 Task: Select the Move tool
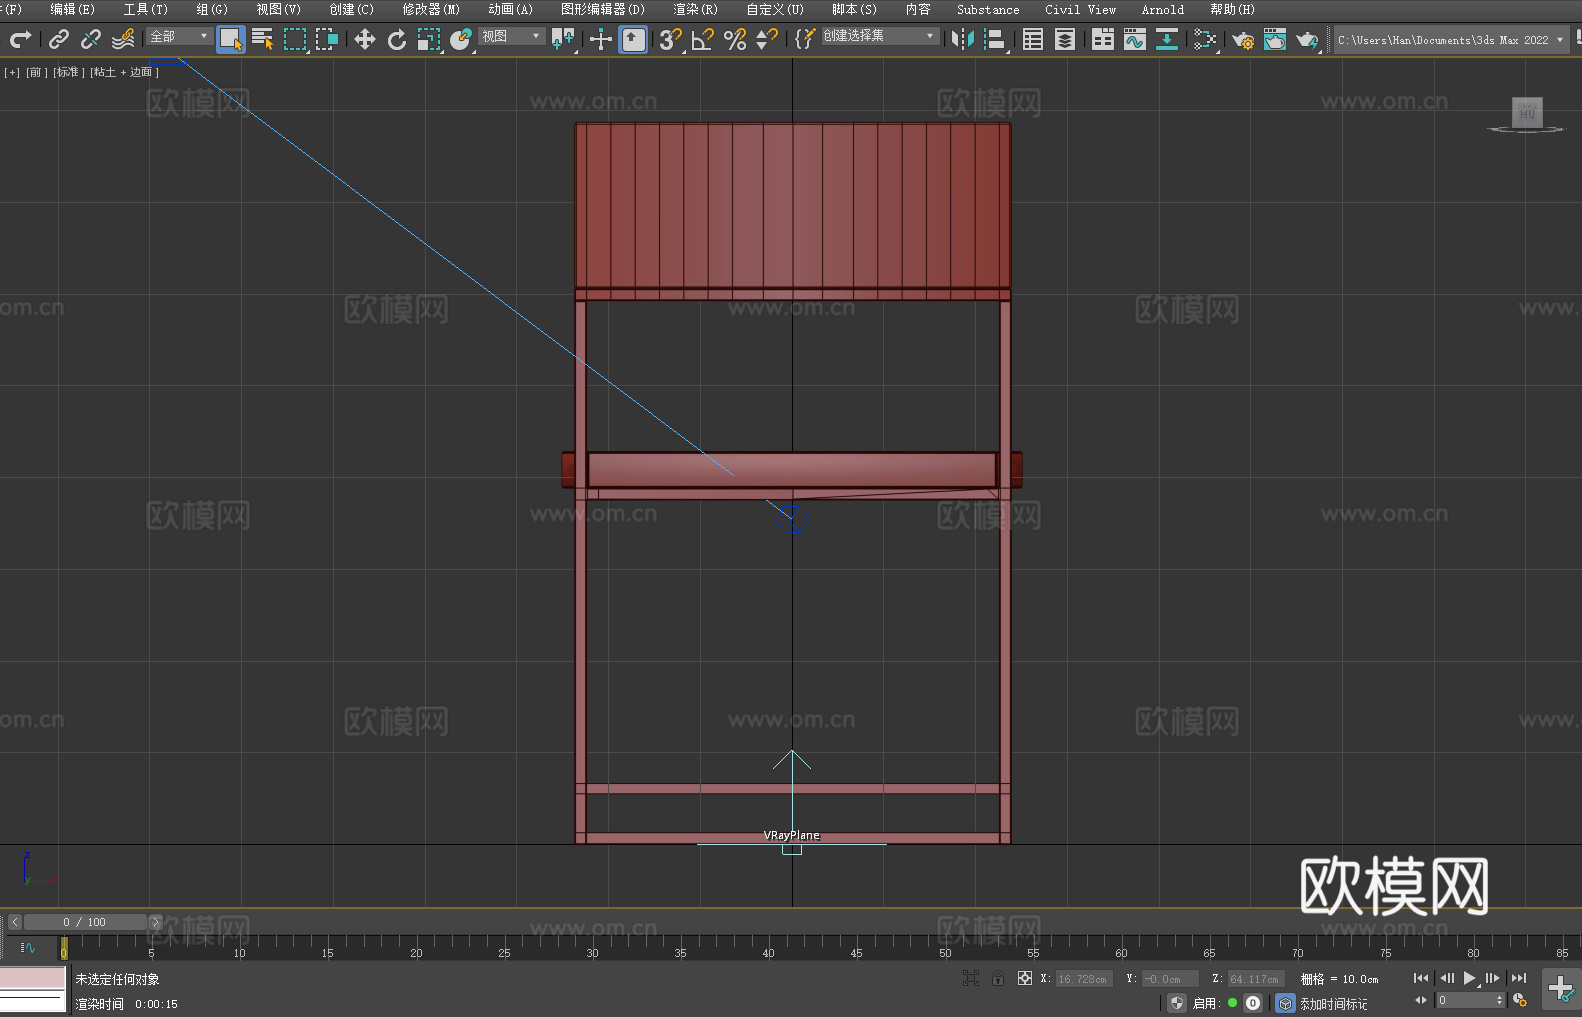pyautogui.click(x=365, y=39)
